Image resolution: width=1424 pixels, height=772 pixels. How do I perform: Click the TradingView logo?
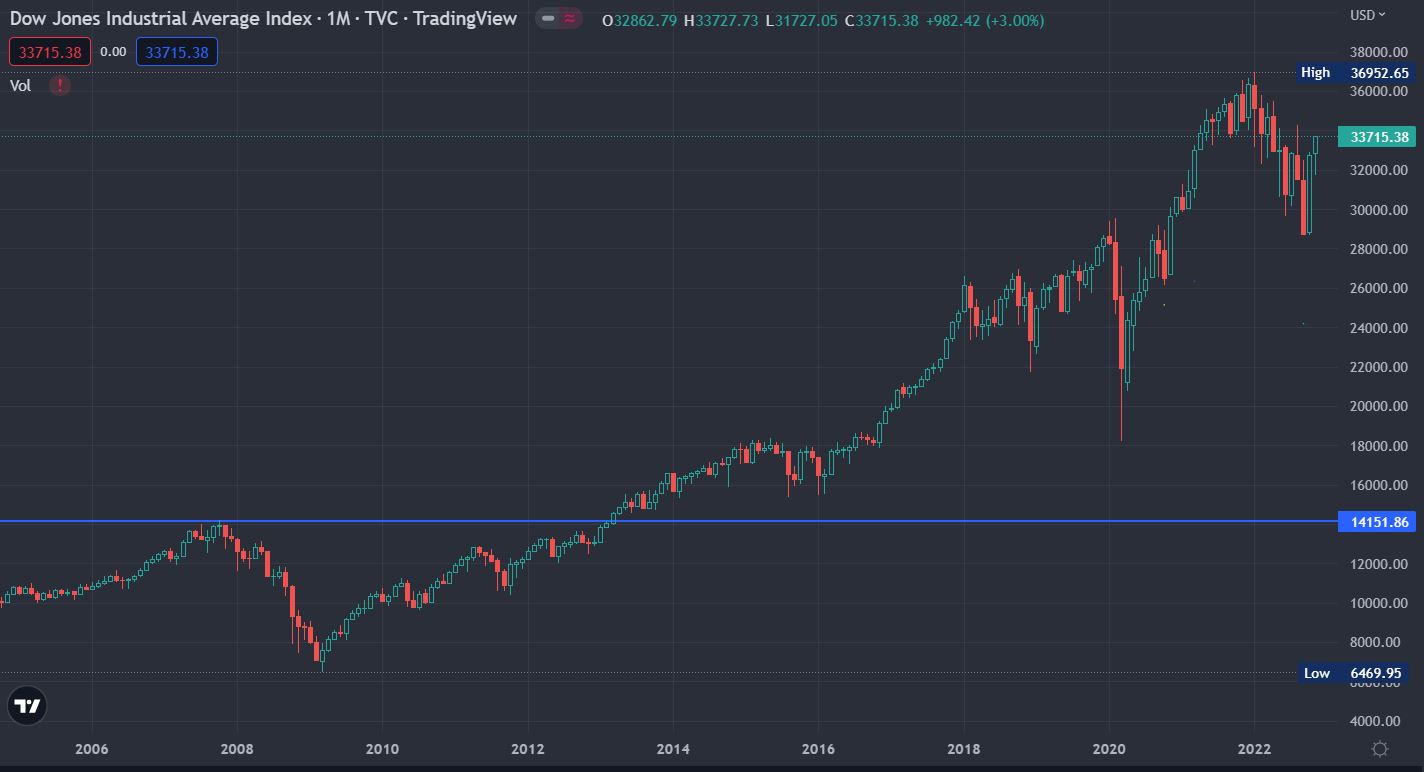27,706
